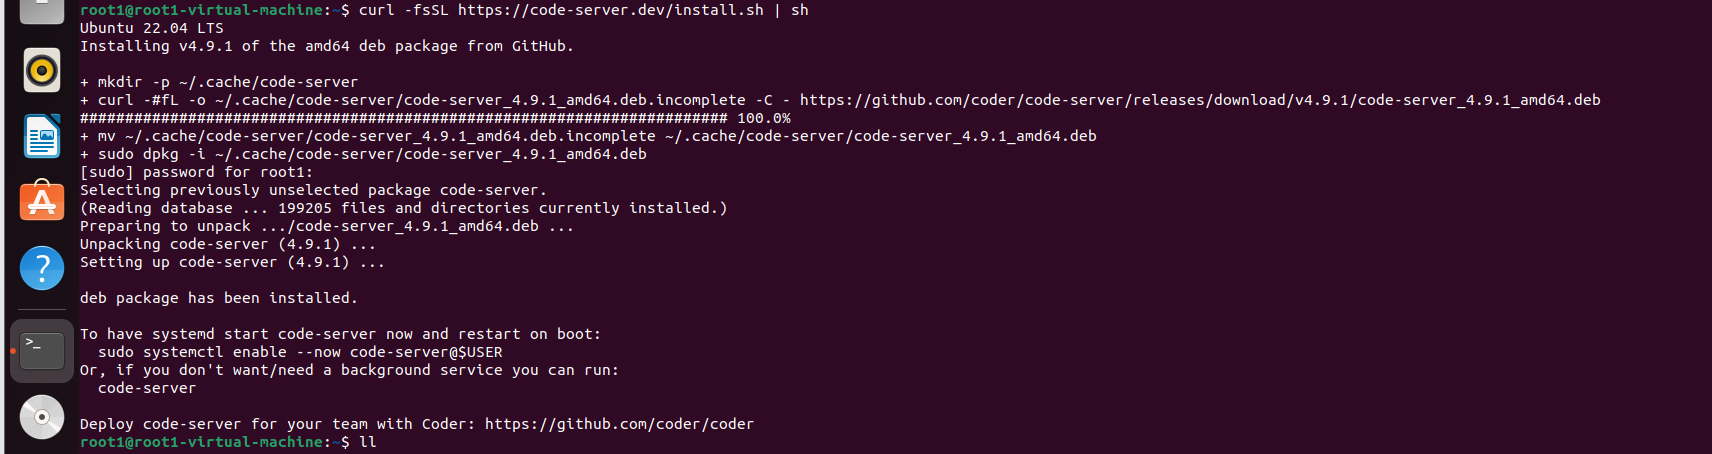
Task: Open the code-server.dev/install.sh URL in the command
Action: point(610,10)
